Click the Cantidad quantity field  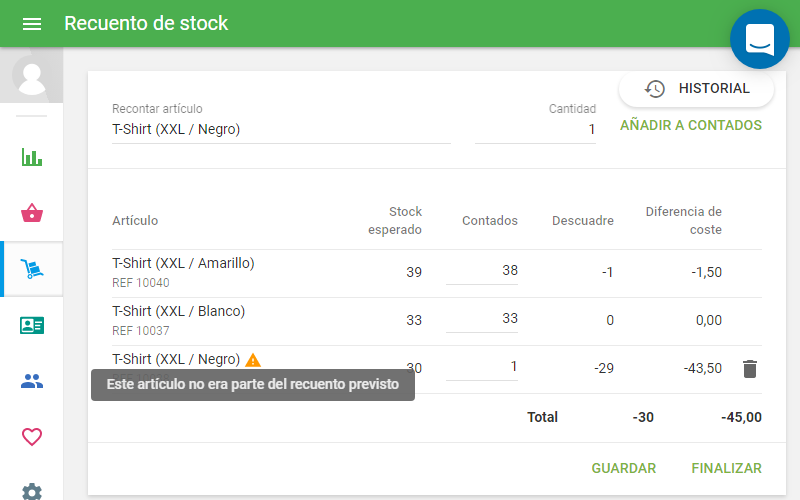(536, 130)
